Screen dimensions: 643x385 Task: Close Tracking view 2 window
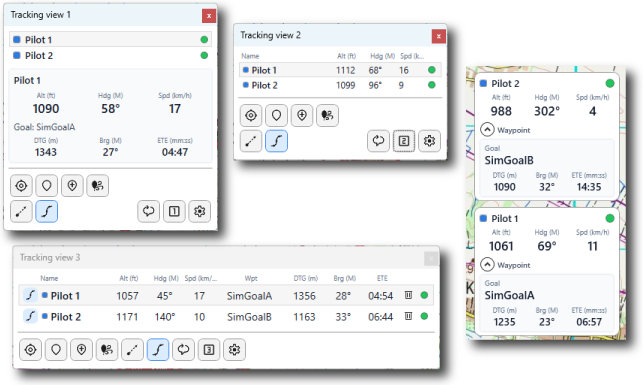point(439,36)
